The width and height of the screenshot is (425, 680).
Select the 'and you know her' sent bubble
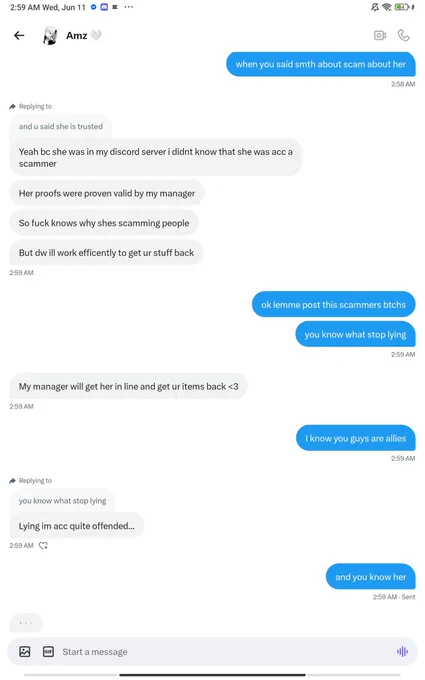coord(370,577)
